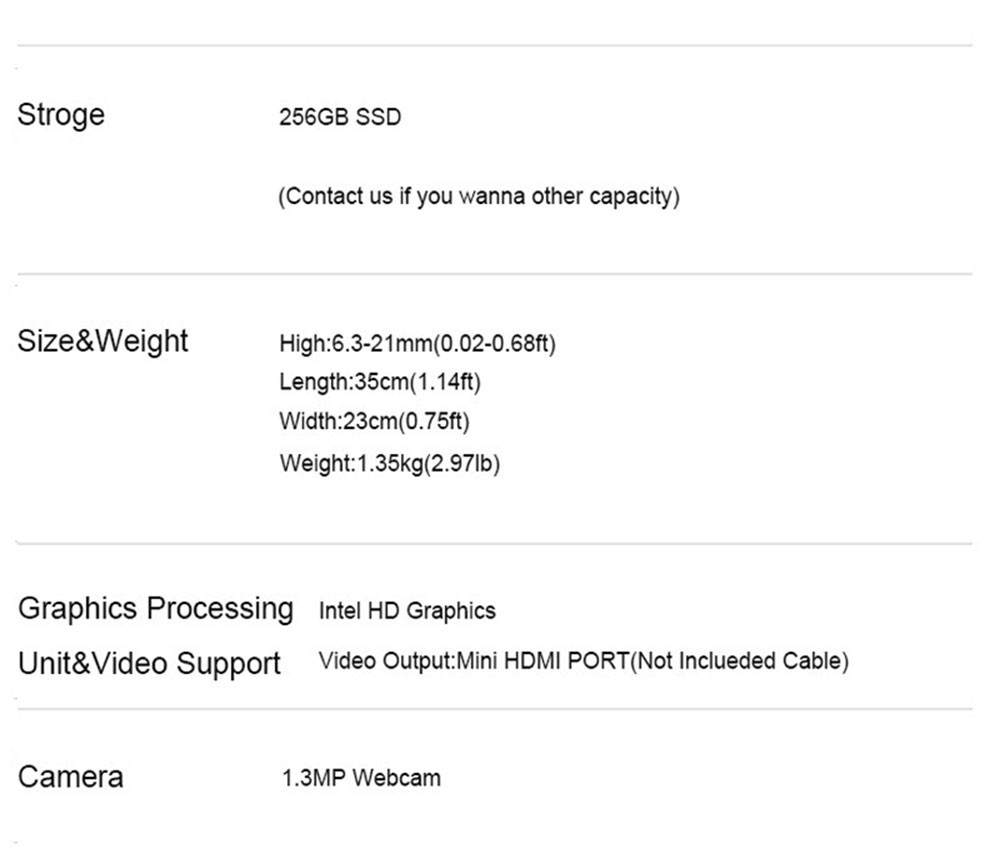This screenshot has width=1000, height=849.
Task: Click the Length 35cm specification line
Action: pos(380,382)
